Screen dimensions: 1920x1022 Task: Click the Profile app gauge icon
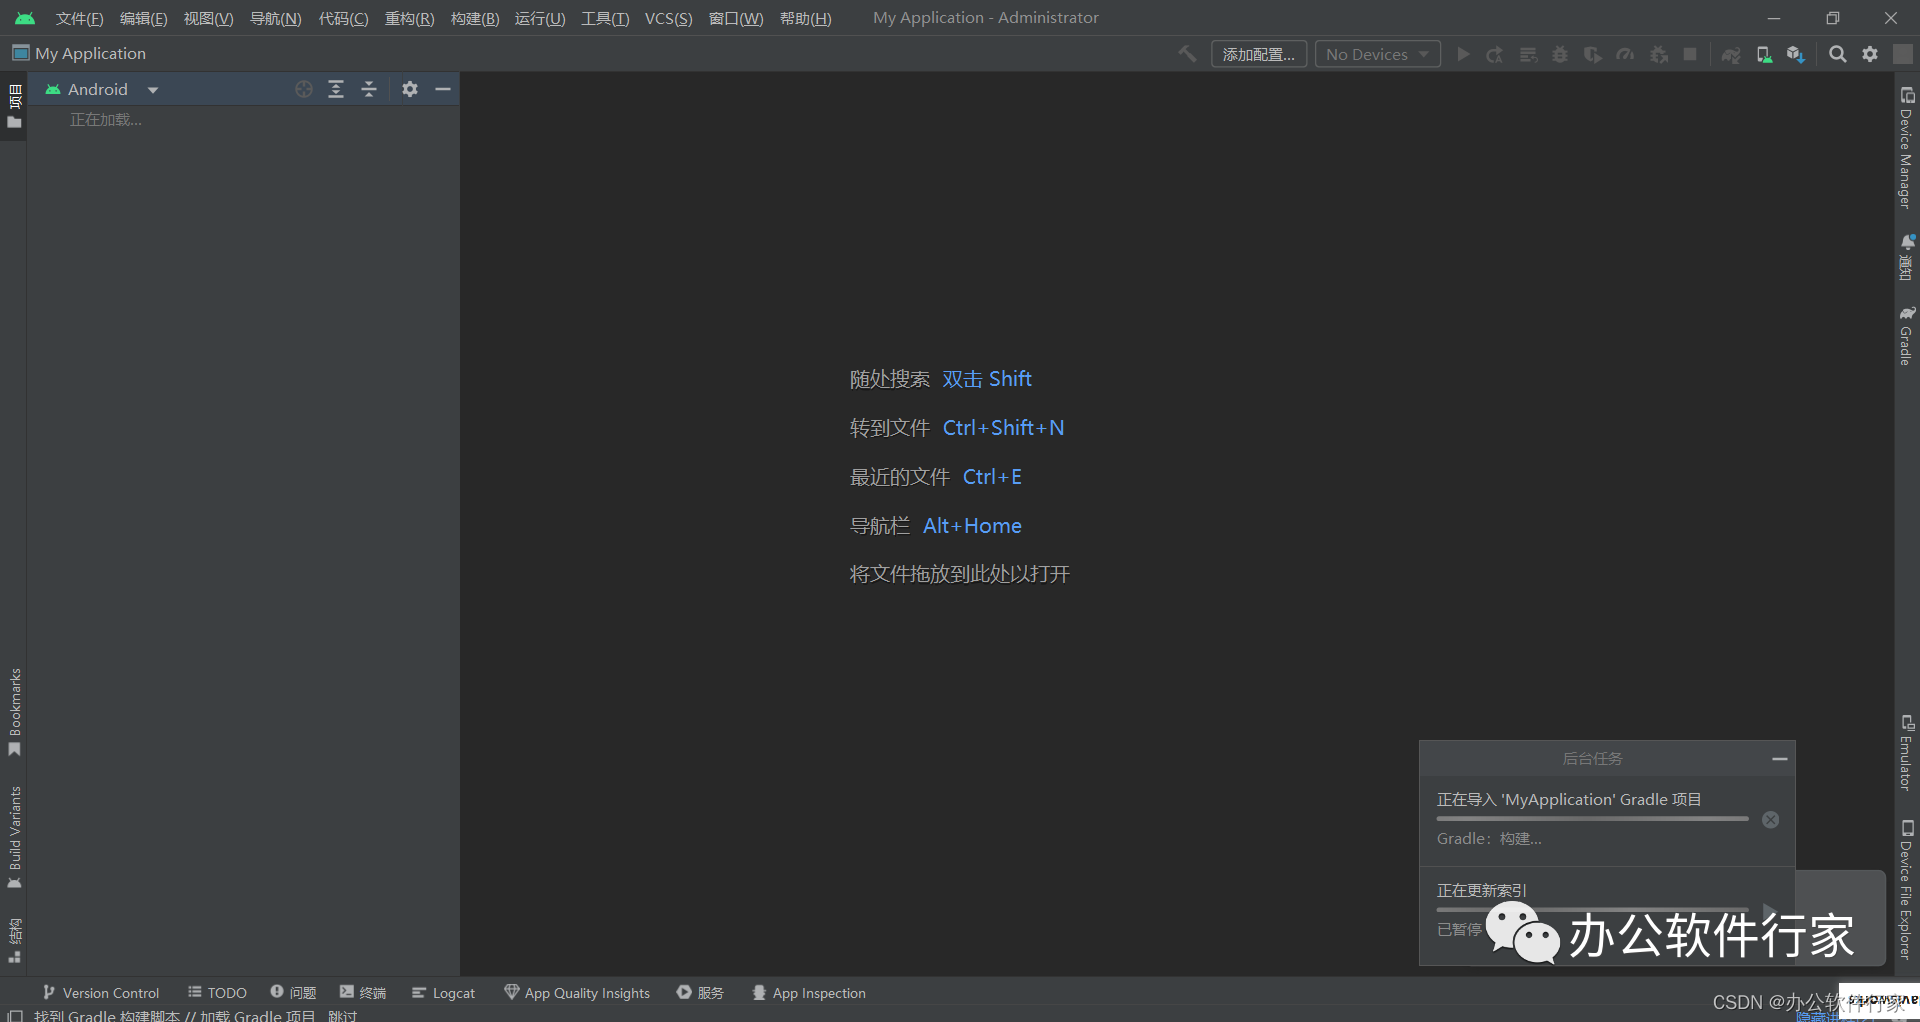pos(1626,54)
